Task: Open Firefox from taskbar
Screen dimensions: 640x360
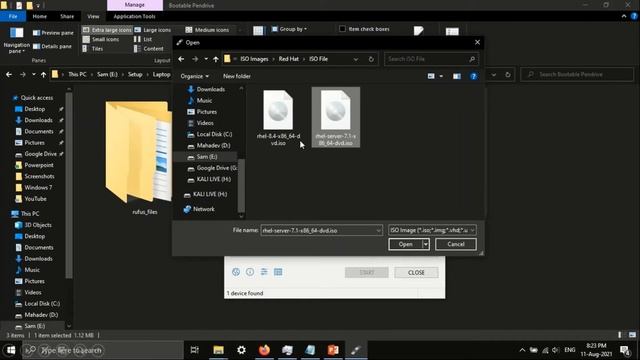Action: [264, 350]
